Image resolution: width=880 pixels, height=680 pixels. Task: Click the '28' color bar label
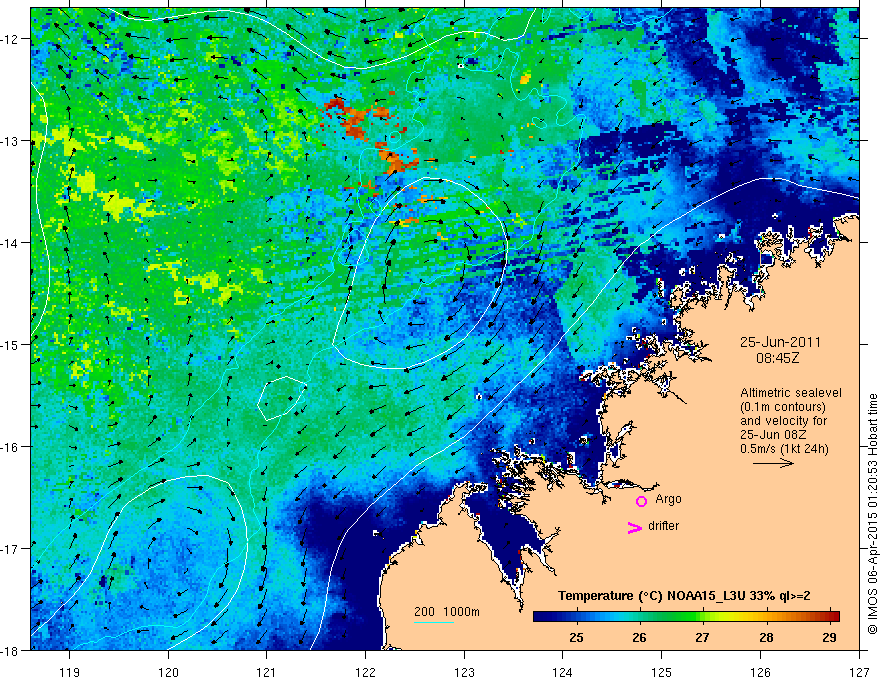click(766, 637)
